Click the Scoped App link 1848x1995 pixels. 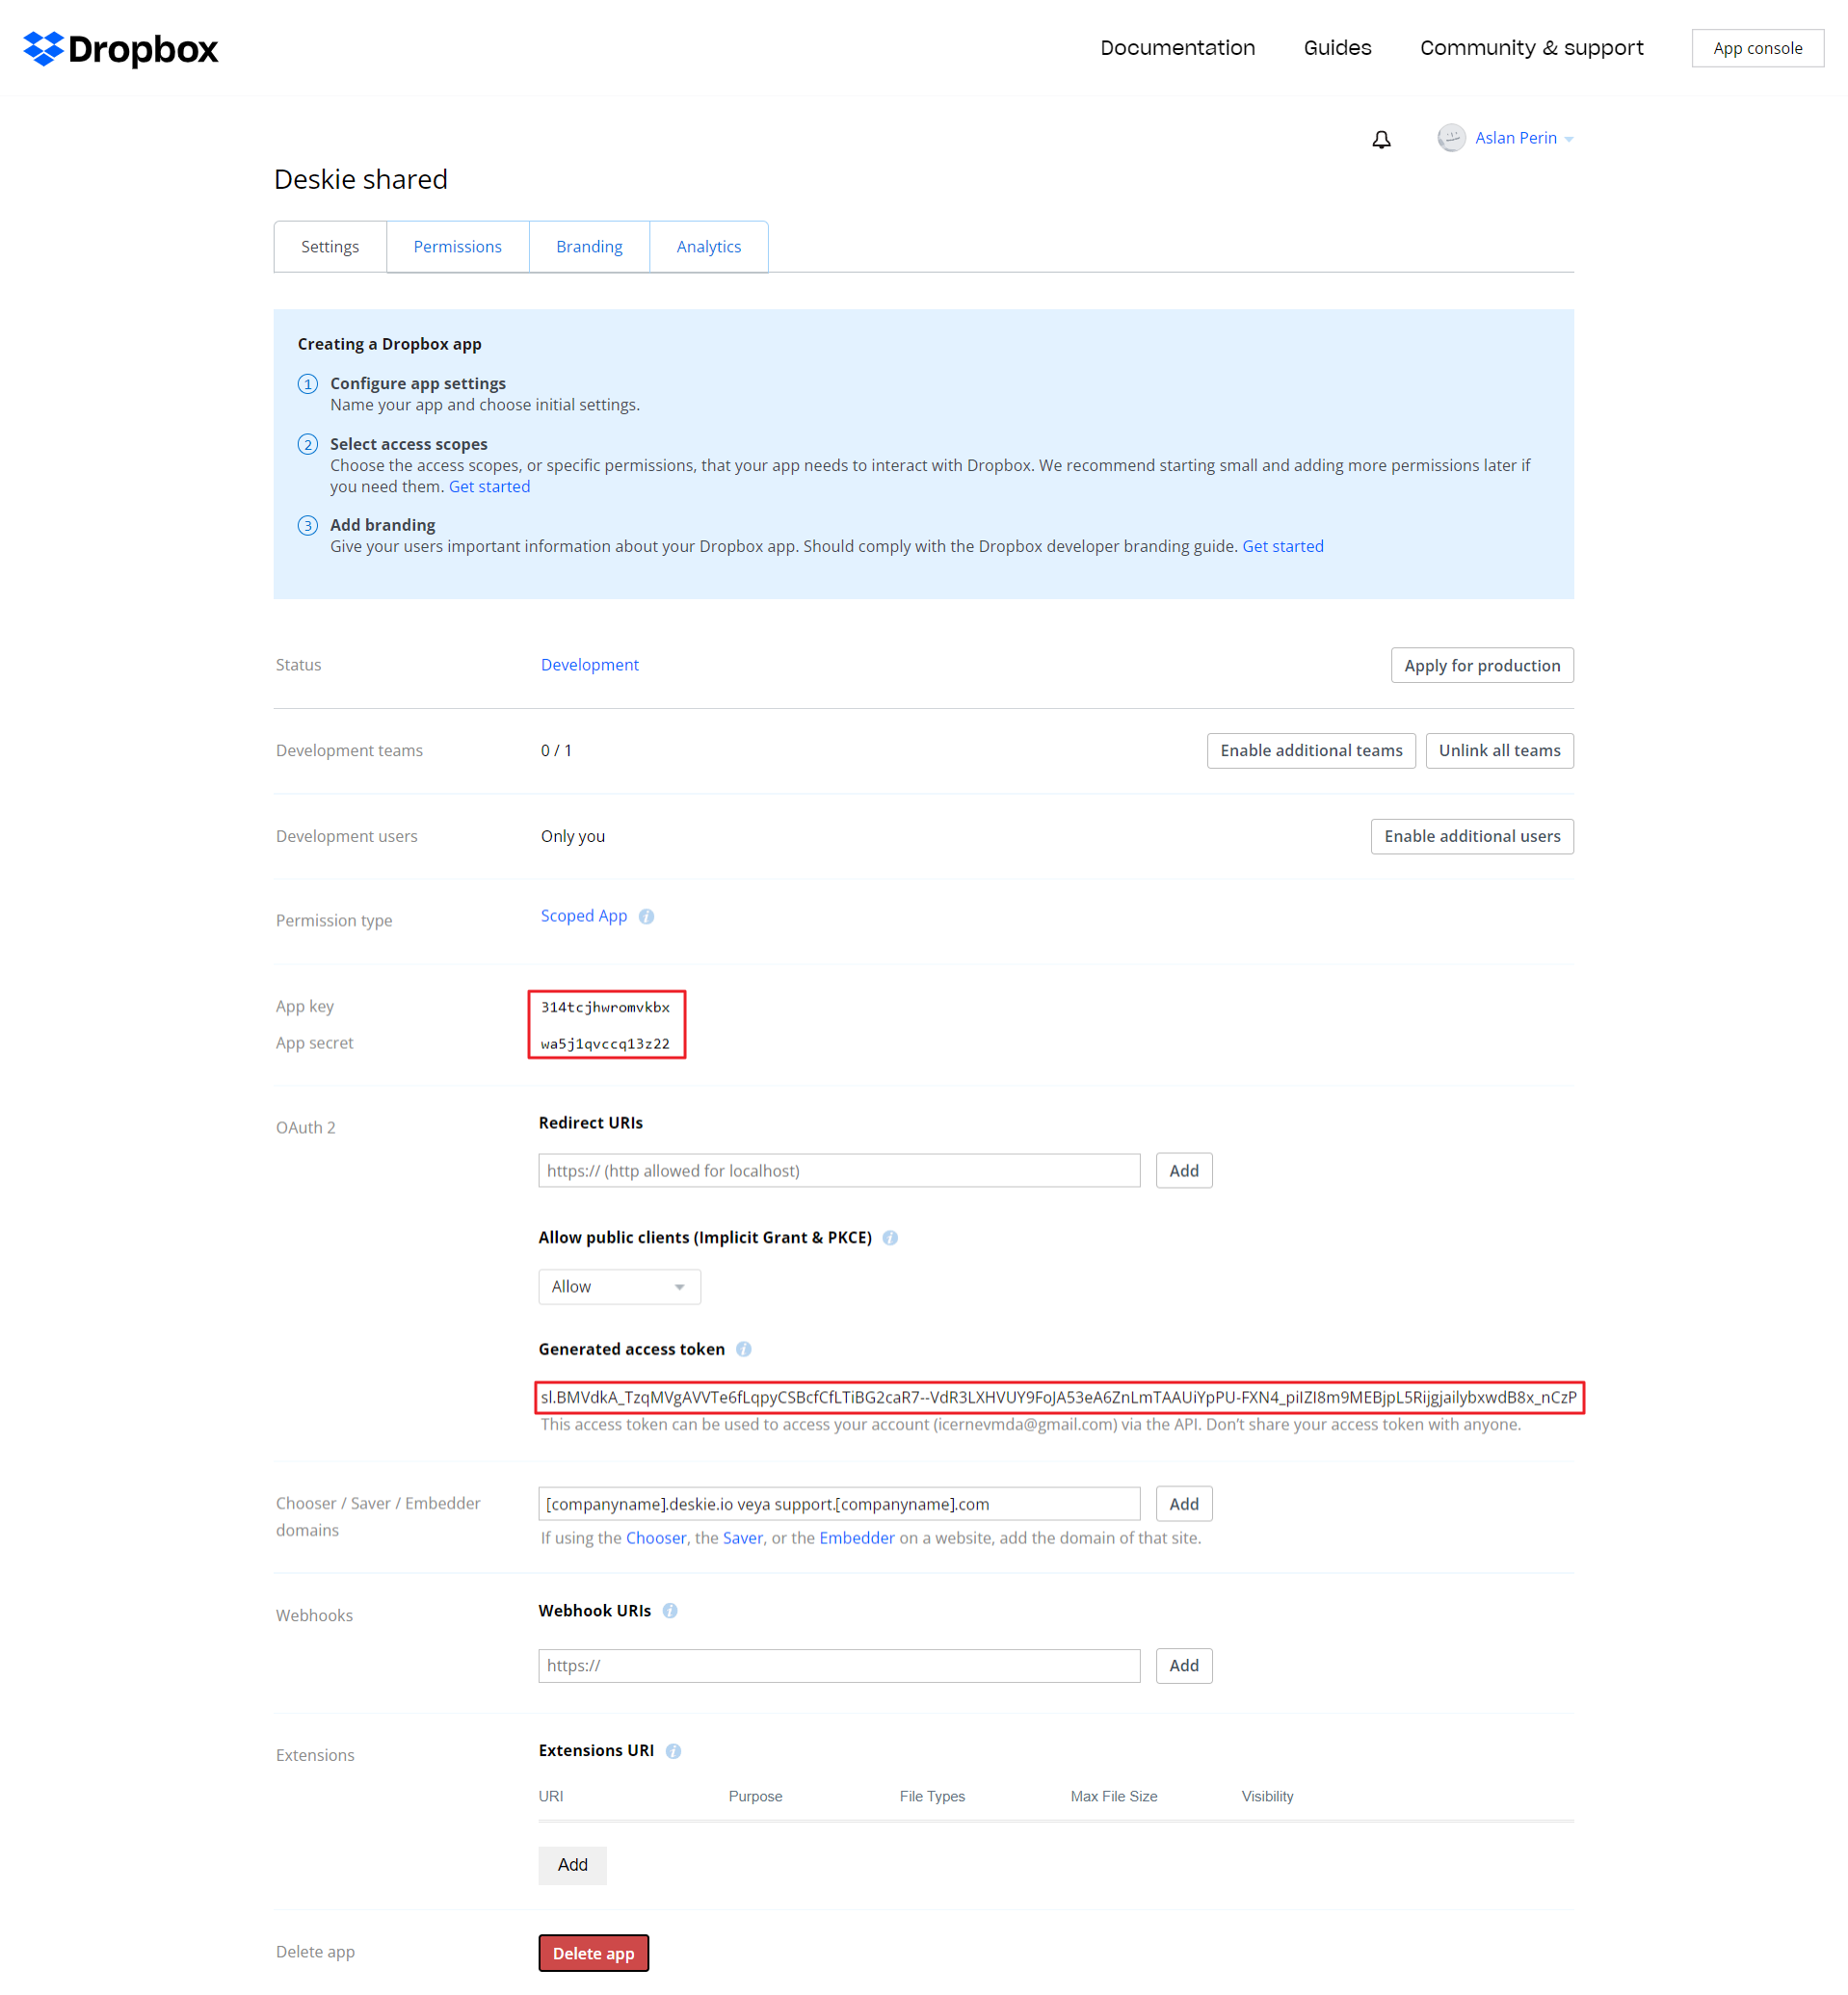pyautogui.click(x=584, y=915)
